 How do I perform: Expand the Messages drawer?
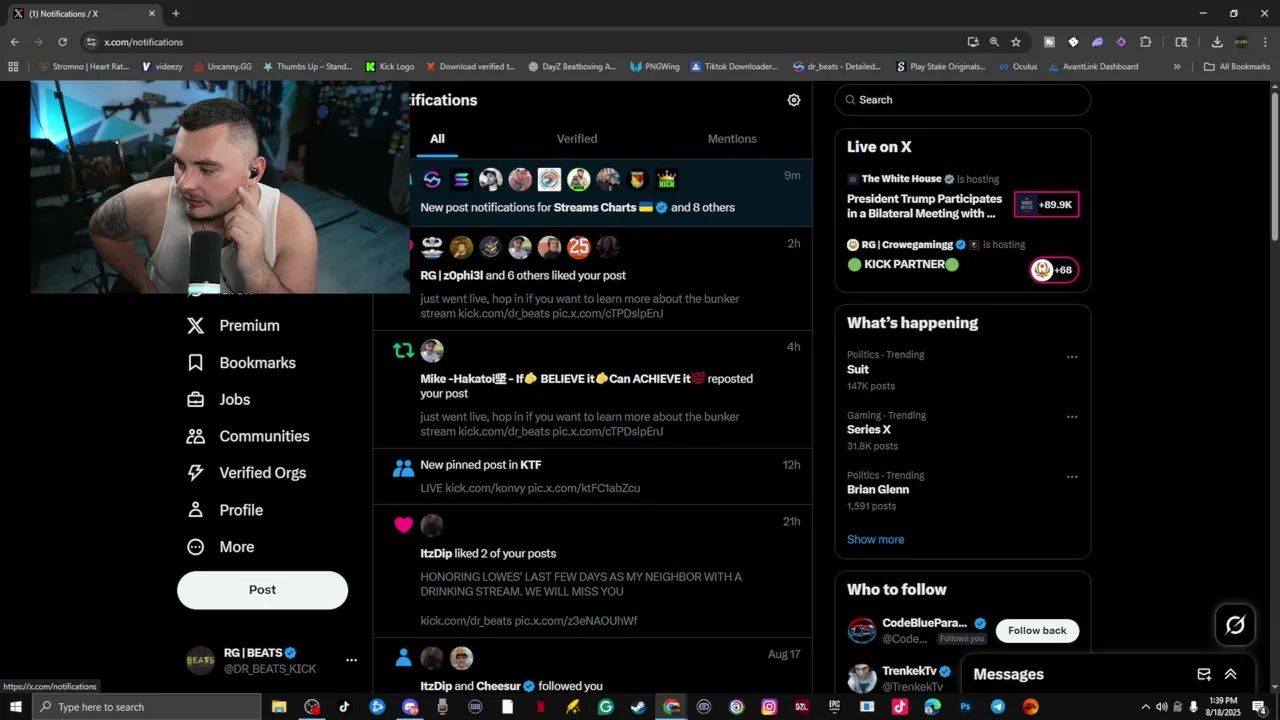pos(1231,675)
